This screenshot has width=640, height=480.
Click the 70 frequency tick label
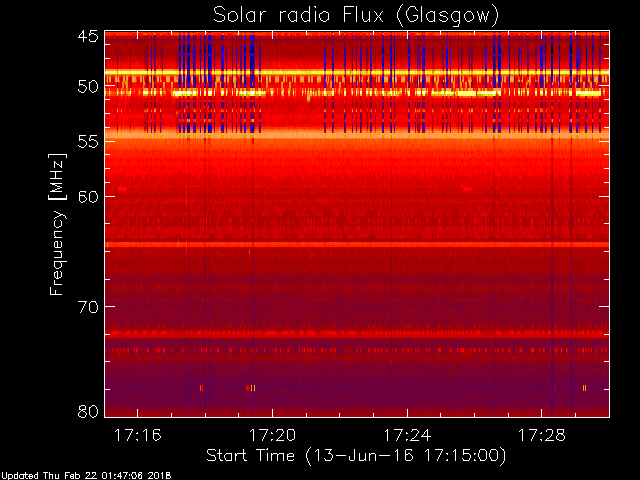point(88,307)
